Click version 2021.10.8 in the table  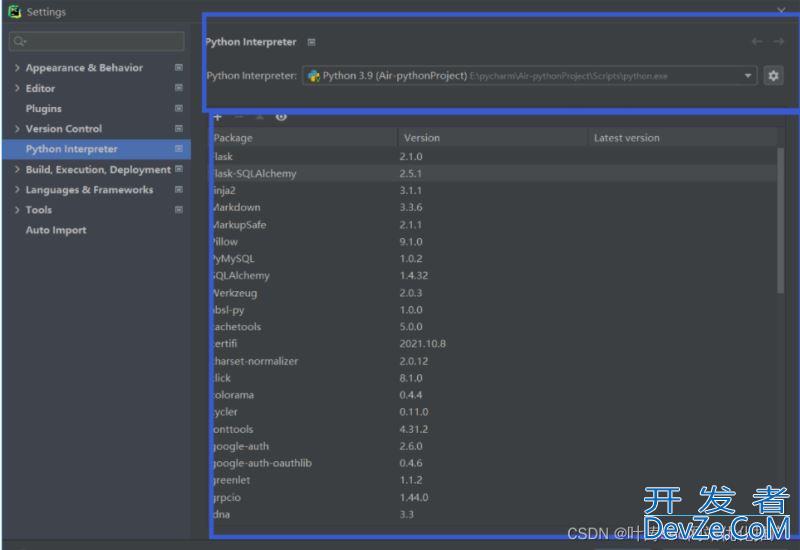point(422,344)
